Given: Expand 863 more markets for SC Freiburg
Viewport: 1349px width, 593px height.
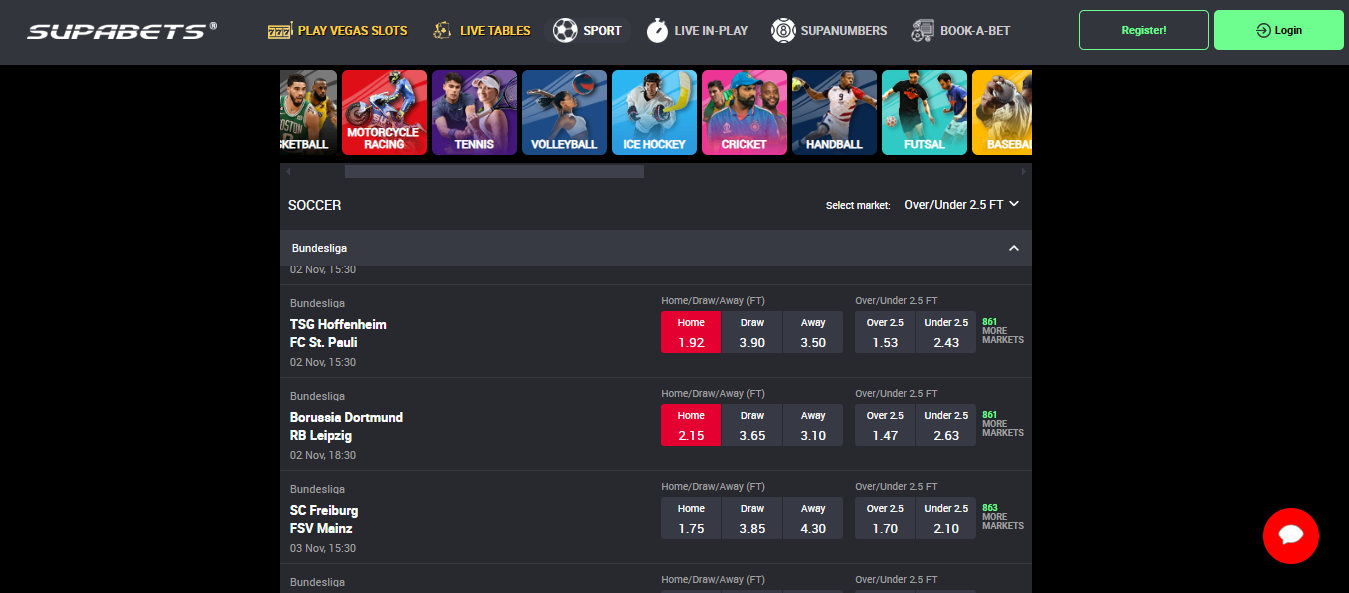Looking at the screenshot, I should point(1002,517).
